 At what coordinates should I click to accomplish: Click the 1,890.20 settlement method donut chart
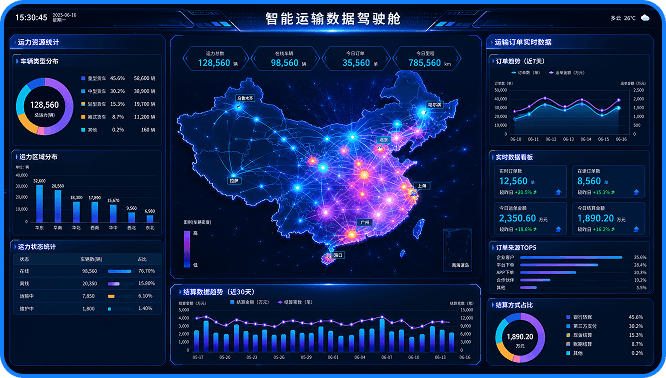point(520,338)
